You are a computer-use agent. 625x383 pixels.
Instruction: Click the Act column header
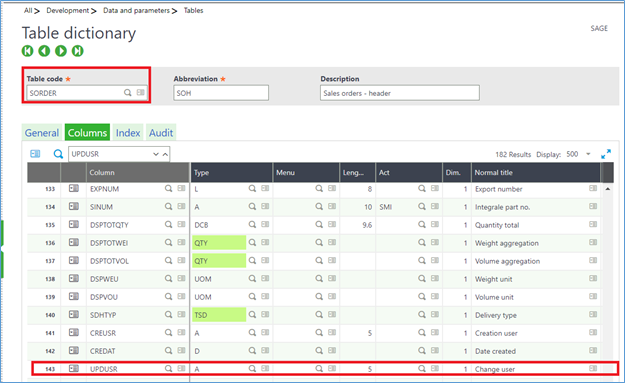point(409,173)
